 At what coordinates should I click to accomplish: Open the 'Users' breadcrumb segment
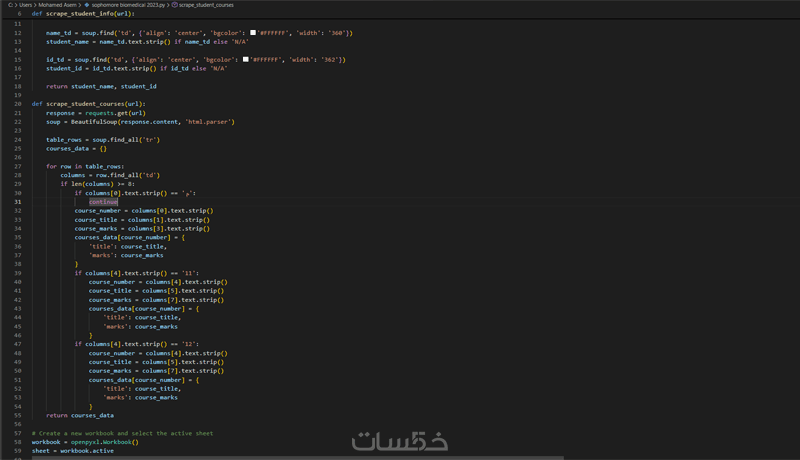point(26,5)
